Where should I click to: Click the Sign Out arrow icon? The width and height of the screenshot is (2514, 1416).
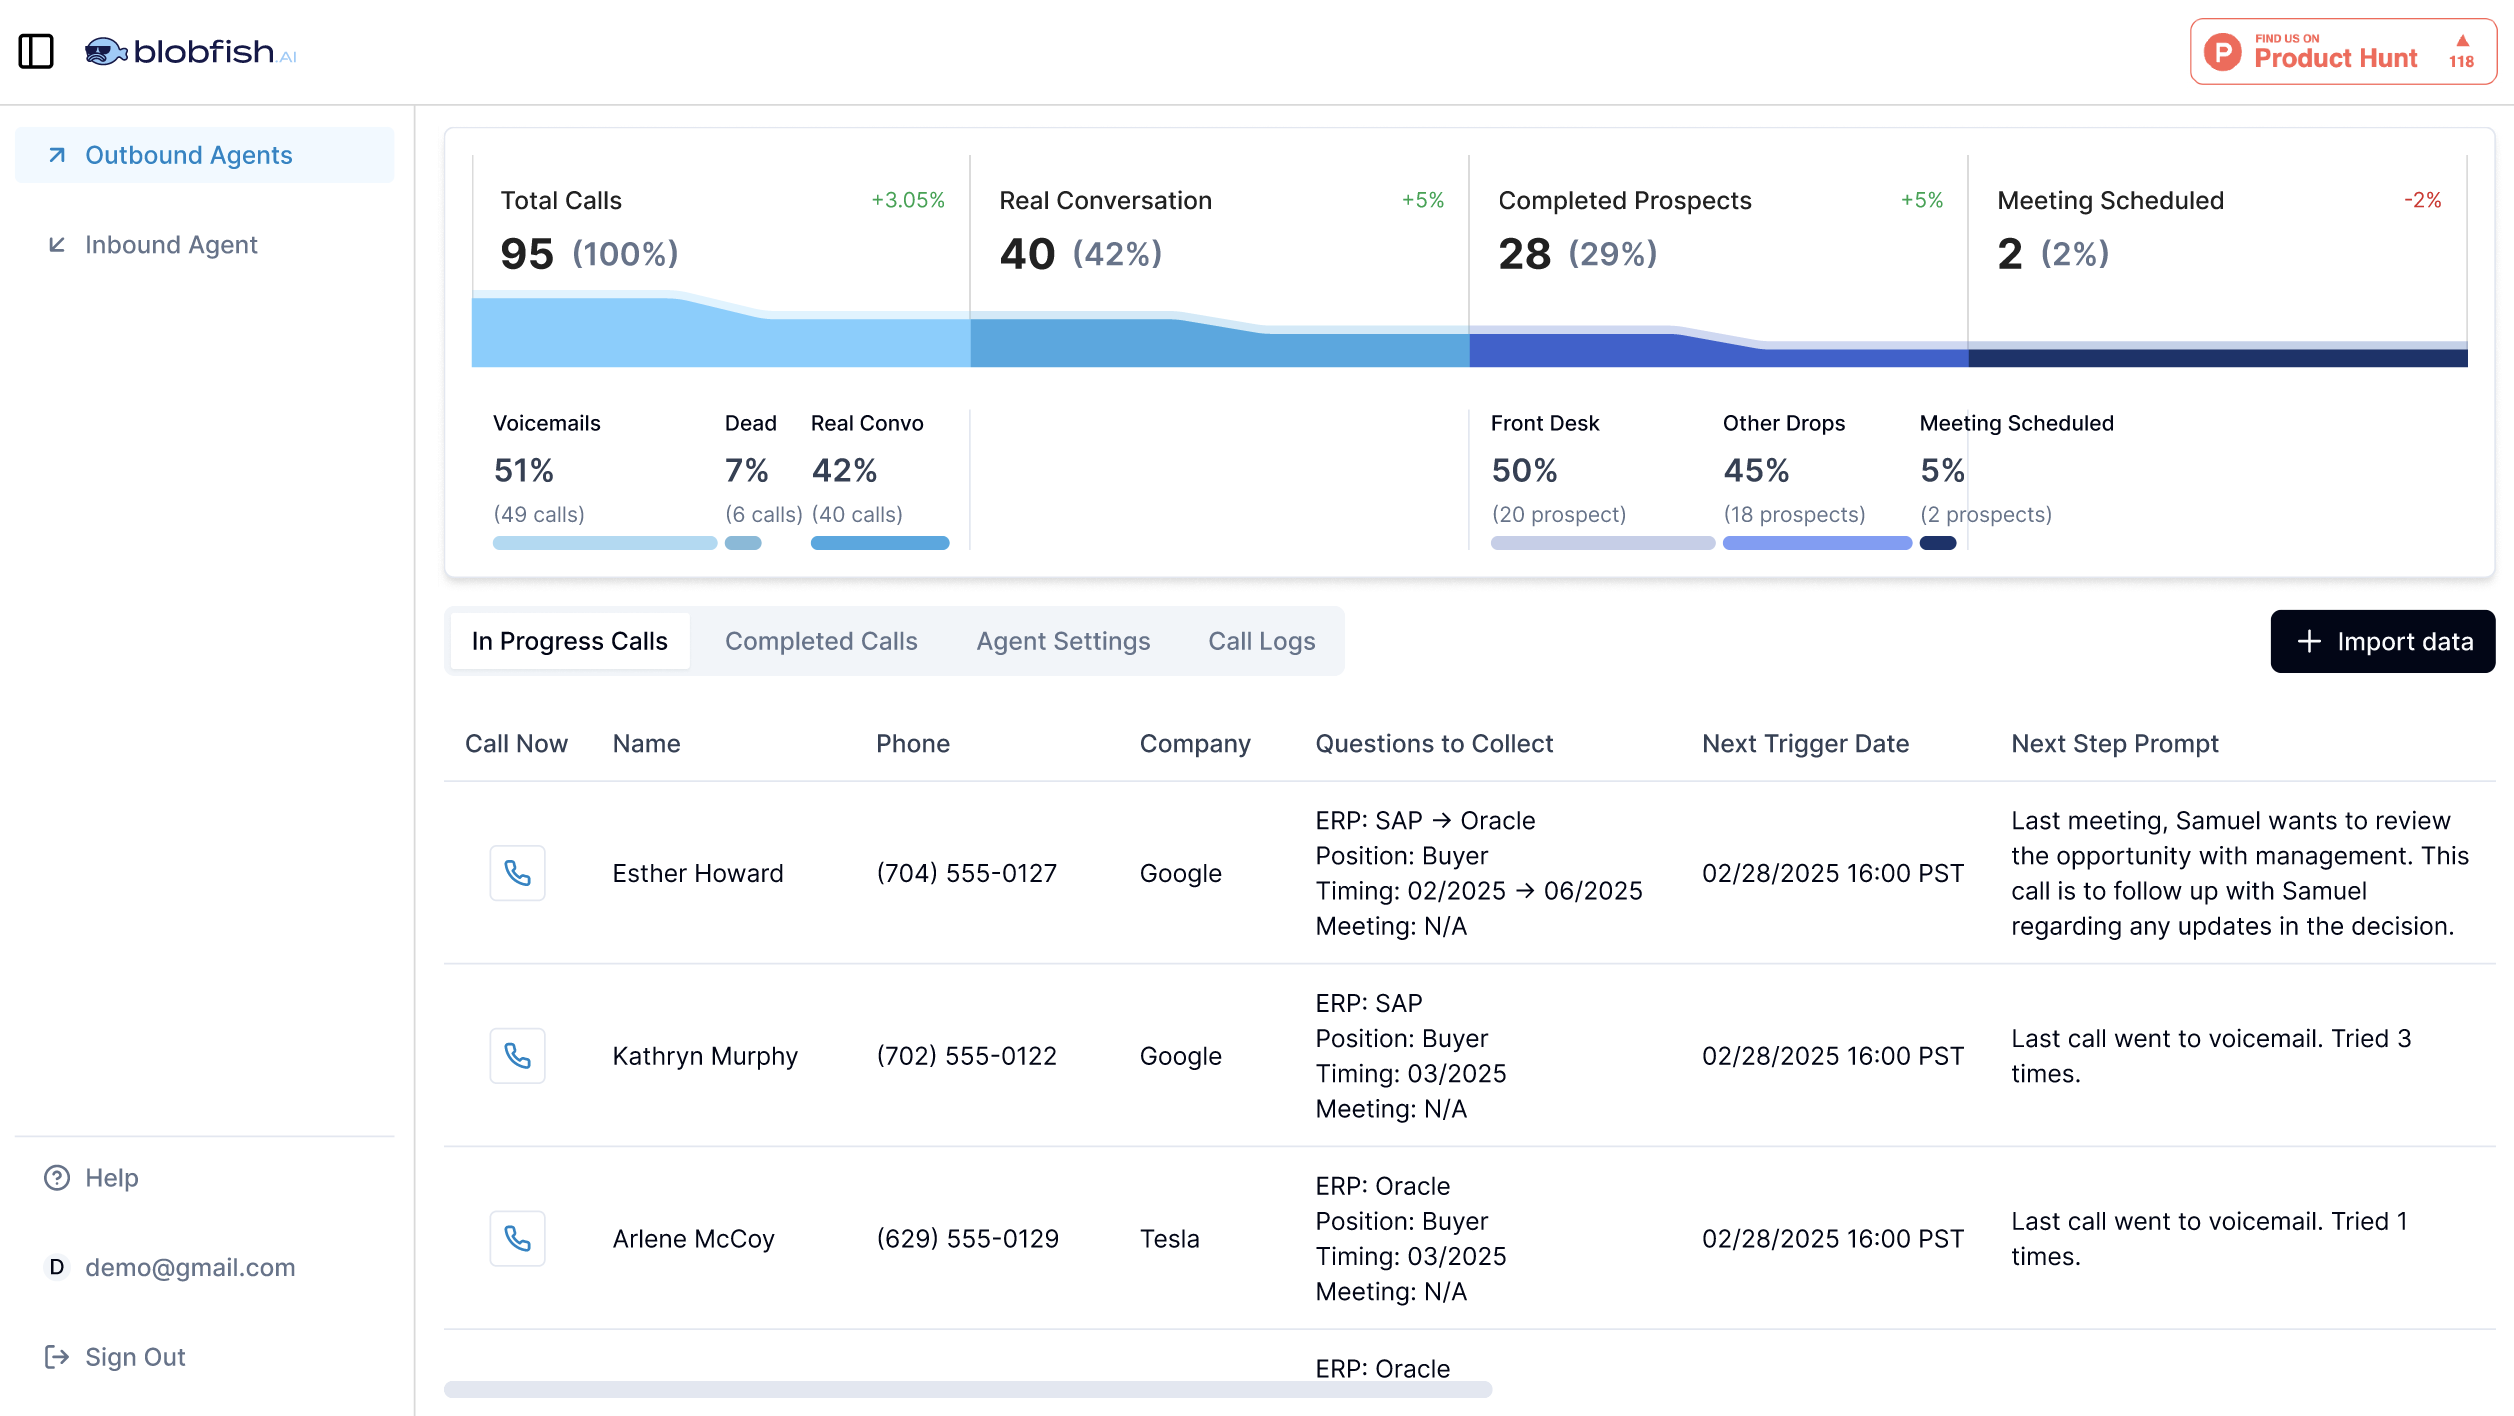pos(57,1357)
